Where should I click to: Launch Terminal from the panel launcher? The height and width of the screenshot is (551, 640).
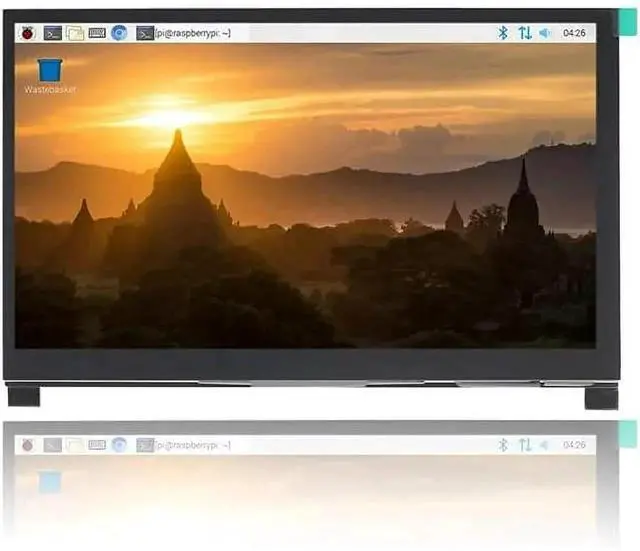tap(53, 33)
